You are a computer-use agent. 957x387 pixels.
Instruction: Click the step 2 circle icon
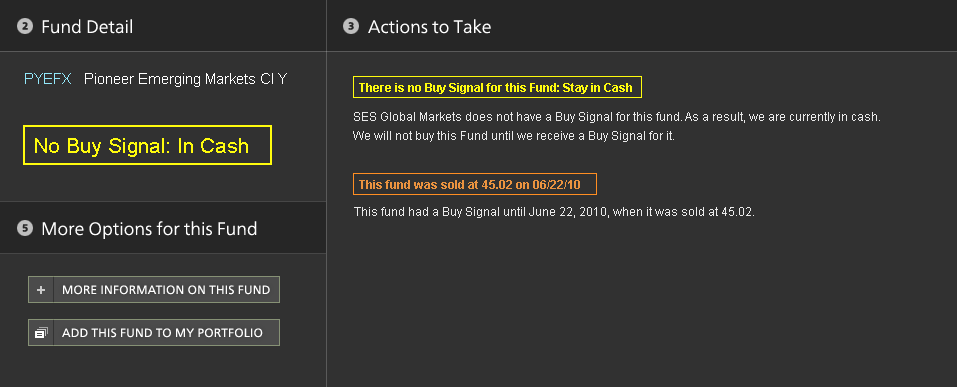(x=24, y=27)
